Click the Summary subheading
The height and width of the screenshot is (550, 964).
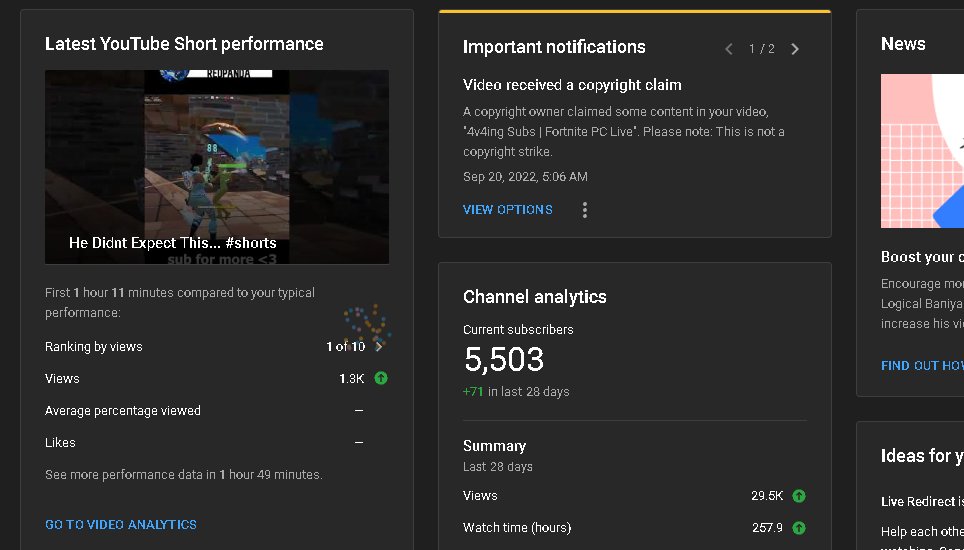coord(494,446)
